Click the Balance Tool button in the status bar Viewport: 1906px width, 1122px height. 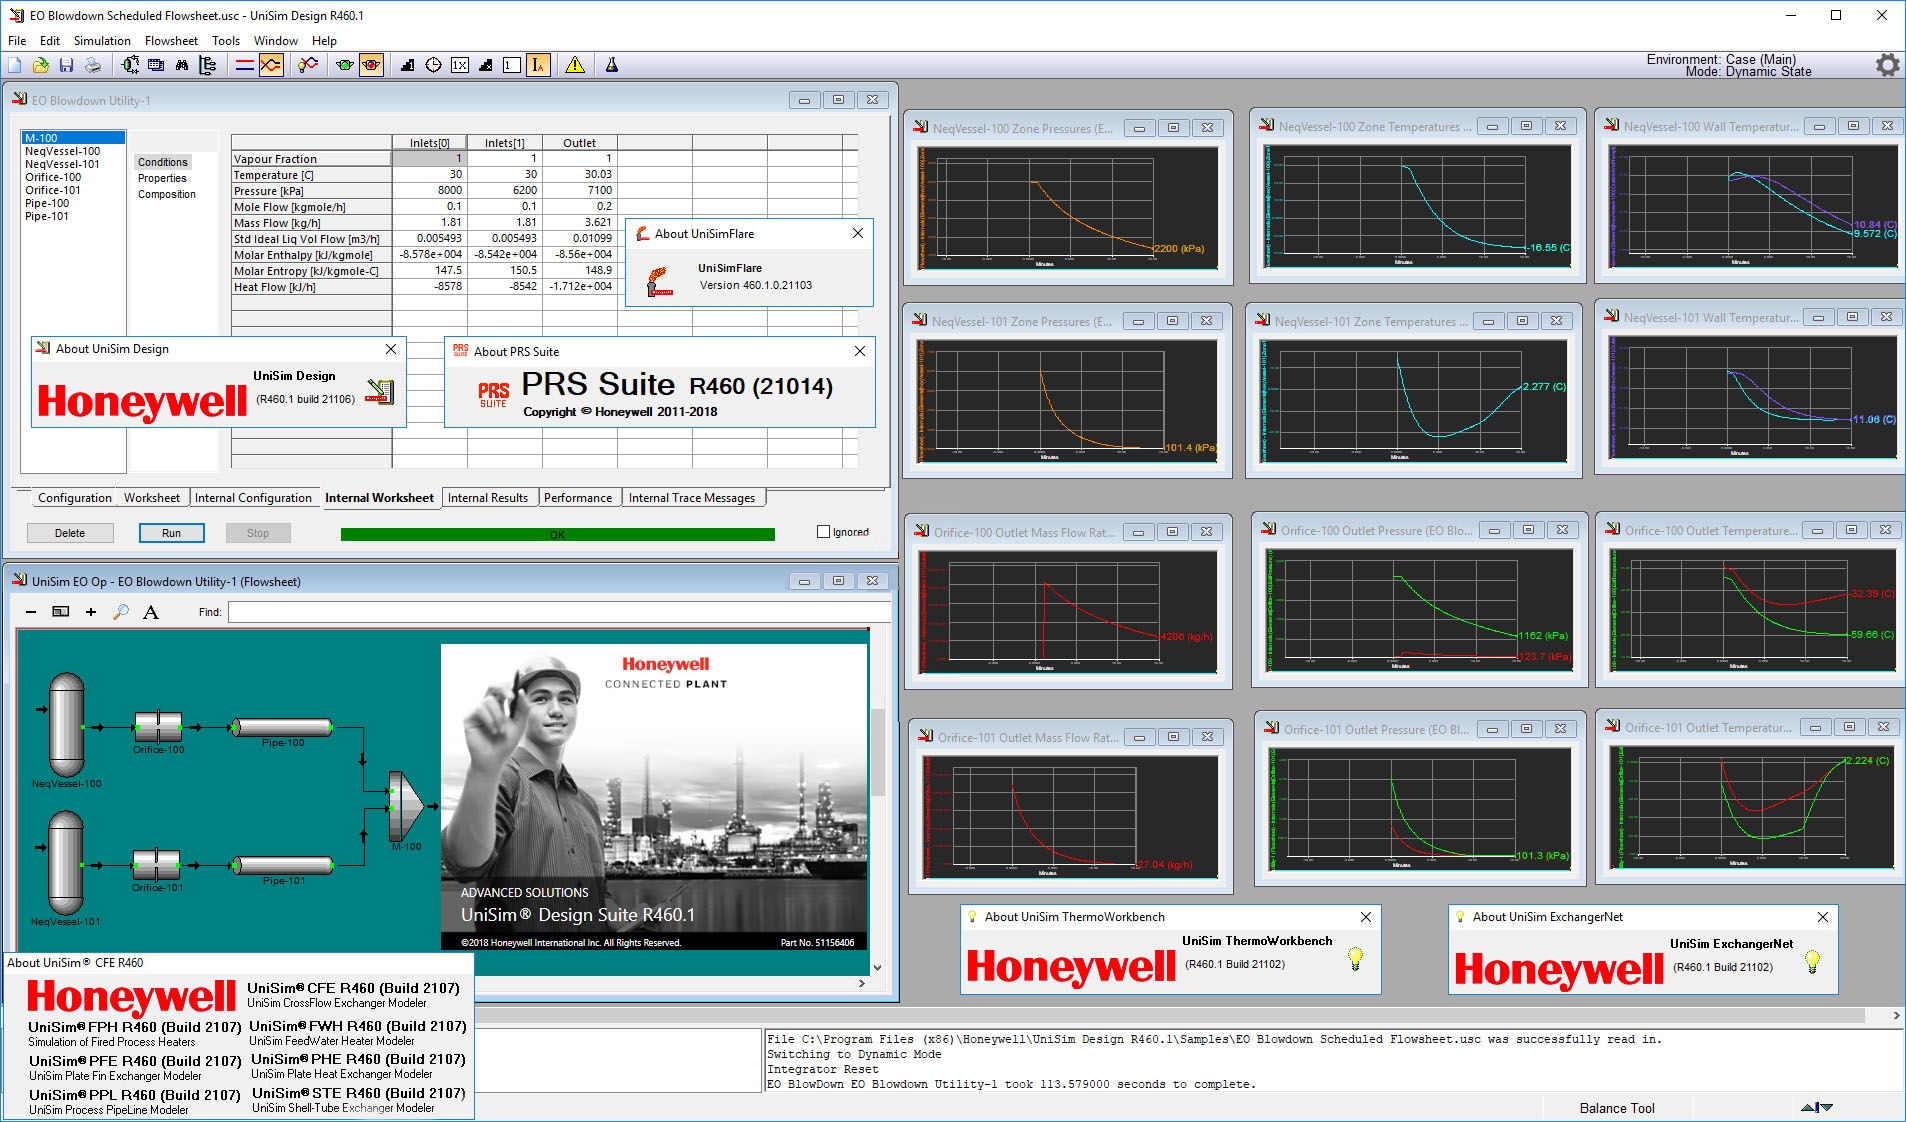pos(1617,1108)
